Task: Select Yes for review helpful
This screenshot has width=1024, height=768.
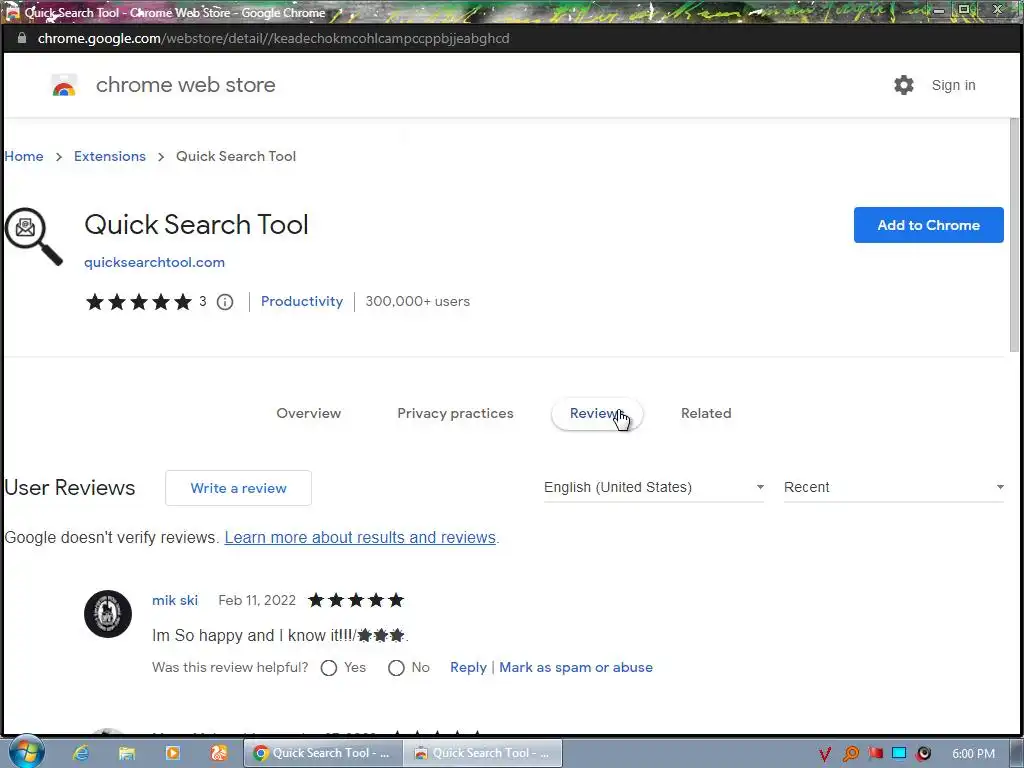Action: point(328,667)
